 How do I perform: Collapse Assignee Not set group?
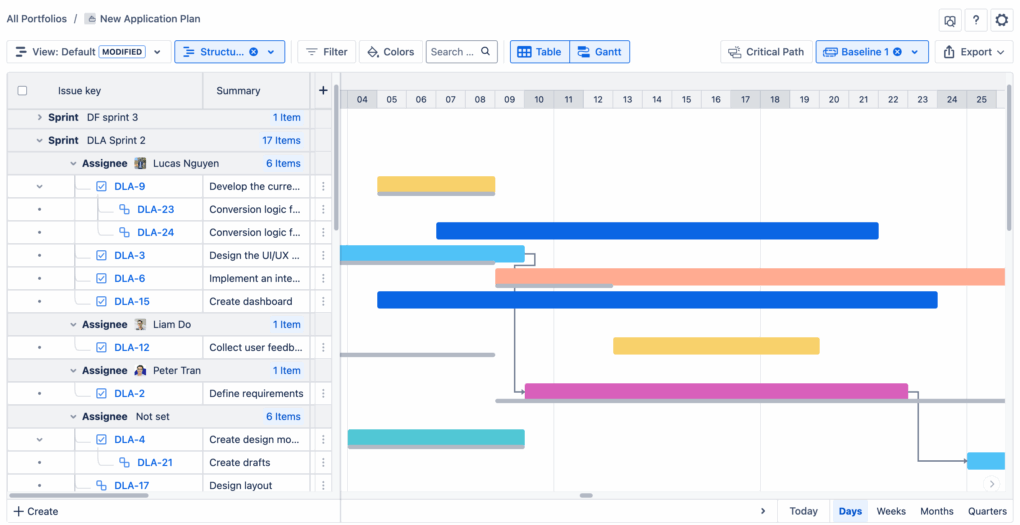tap(74, 416)
